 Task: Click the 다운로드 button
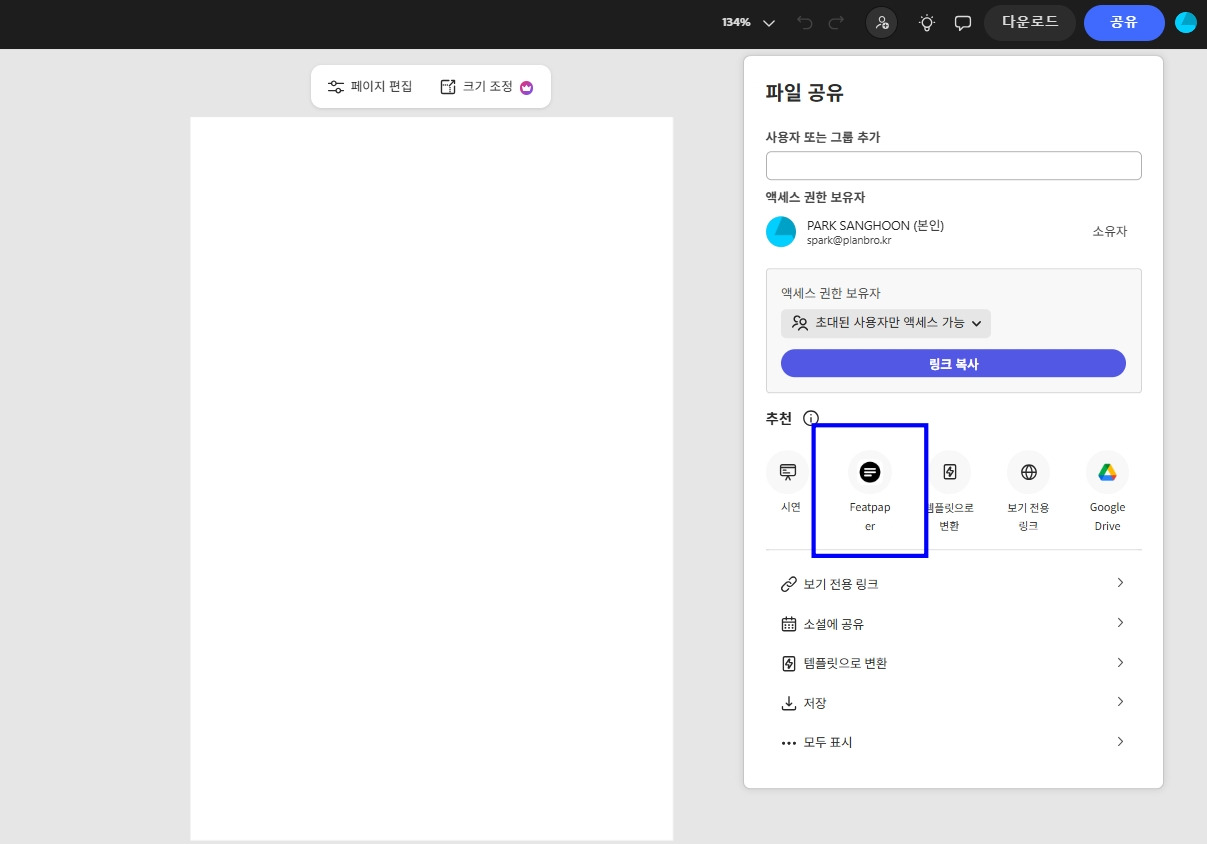[1029, 21]
